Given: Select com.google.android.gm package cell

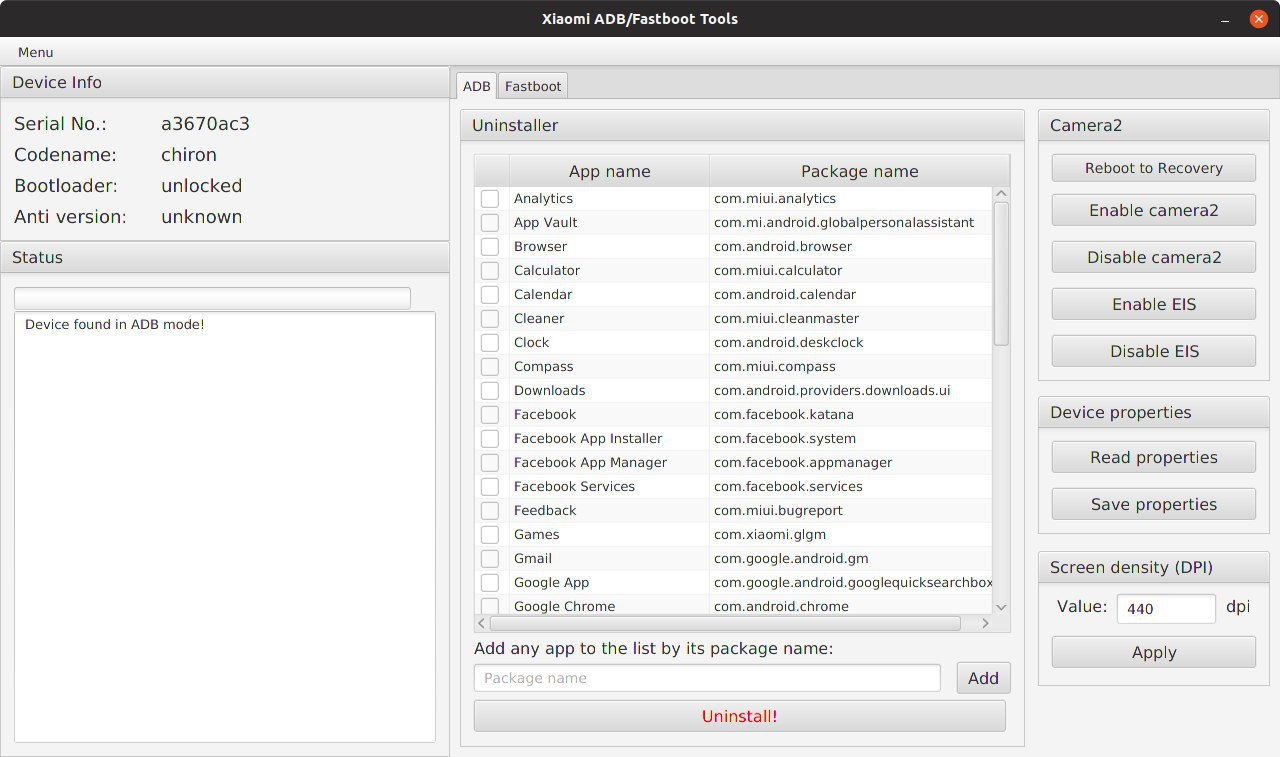Looking at the screenshot, I should click(851, 559).
